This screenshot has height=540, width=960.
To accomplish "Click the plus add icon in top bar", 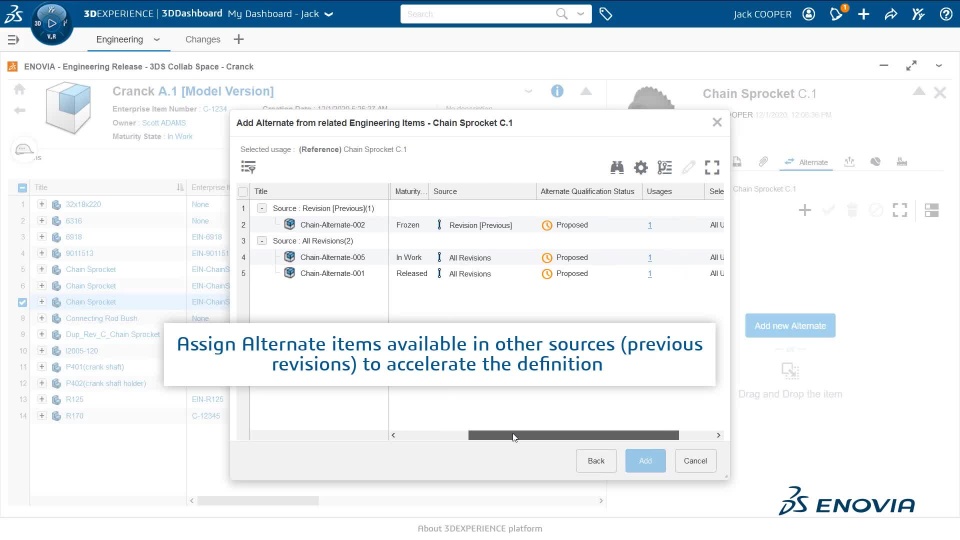I will click(x=864, y=14).
